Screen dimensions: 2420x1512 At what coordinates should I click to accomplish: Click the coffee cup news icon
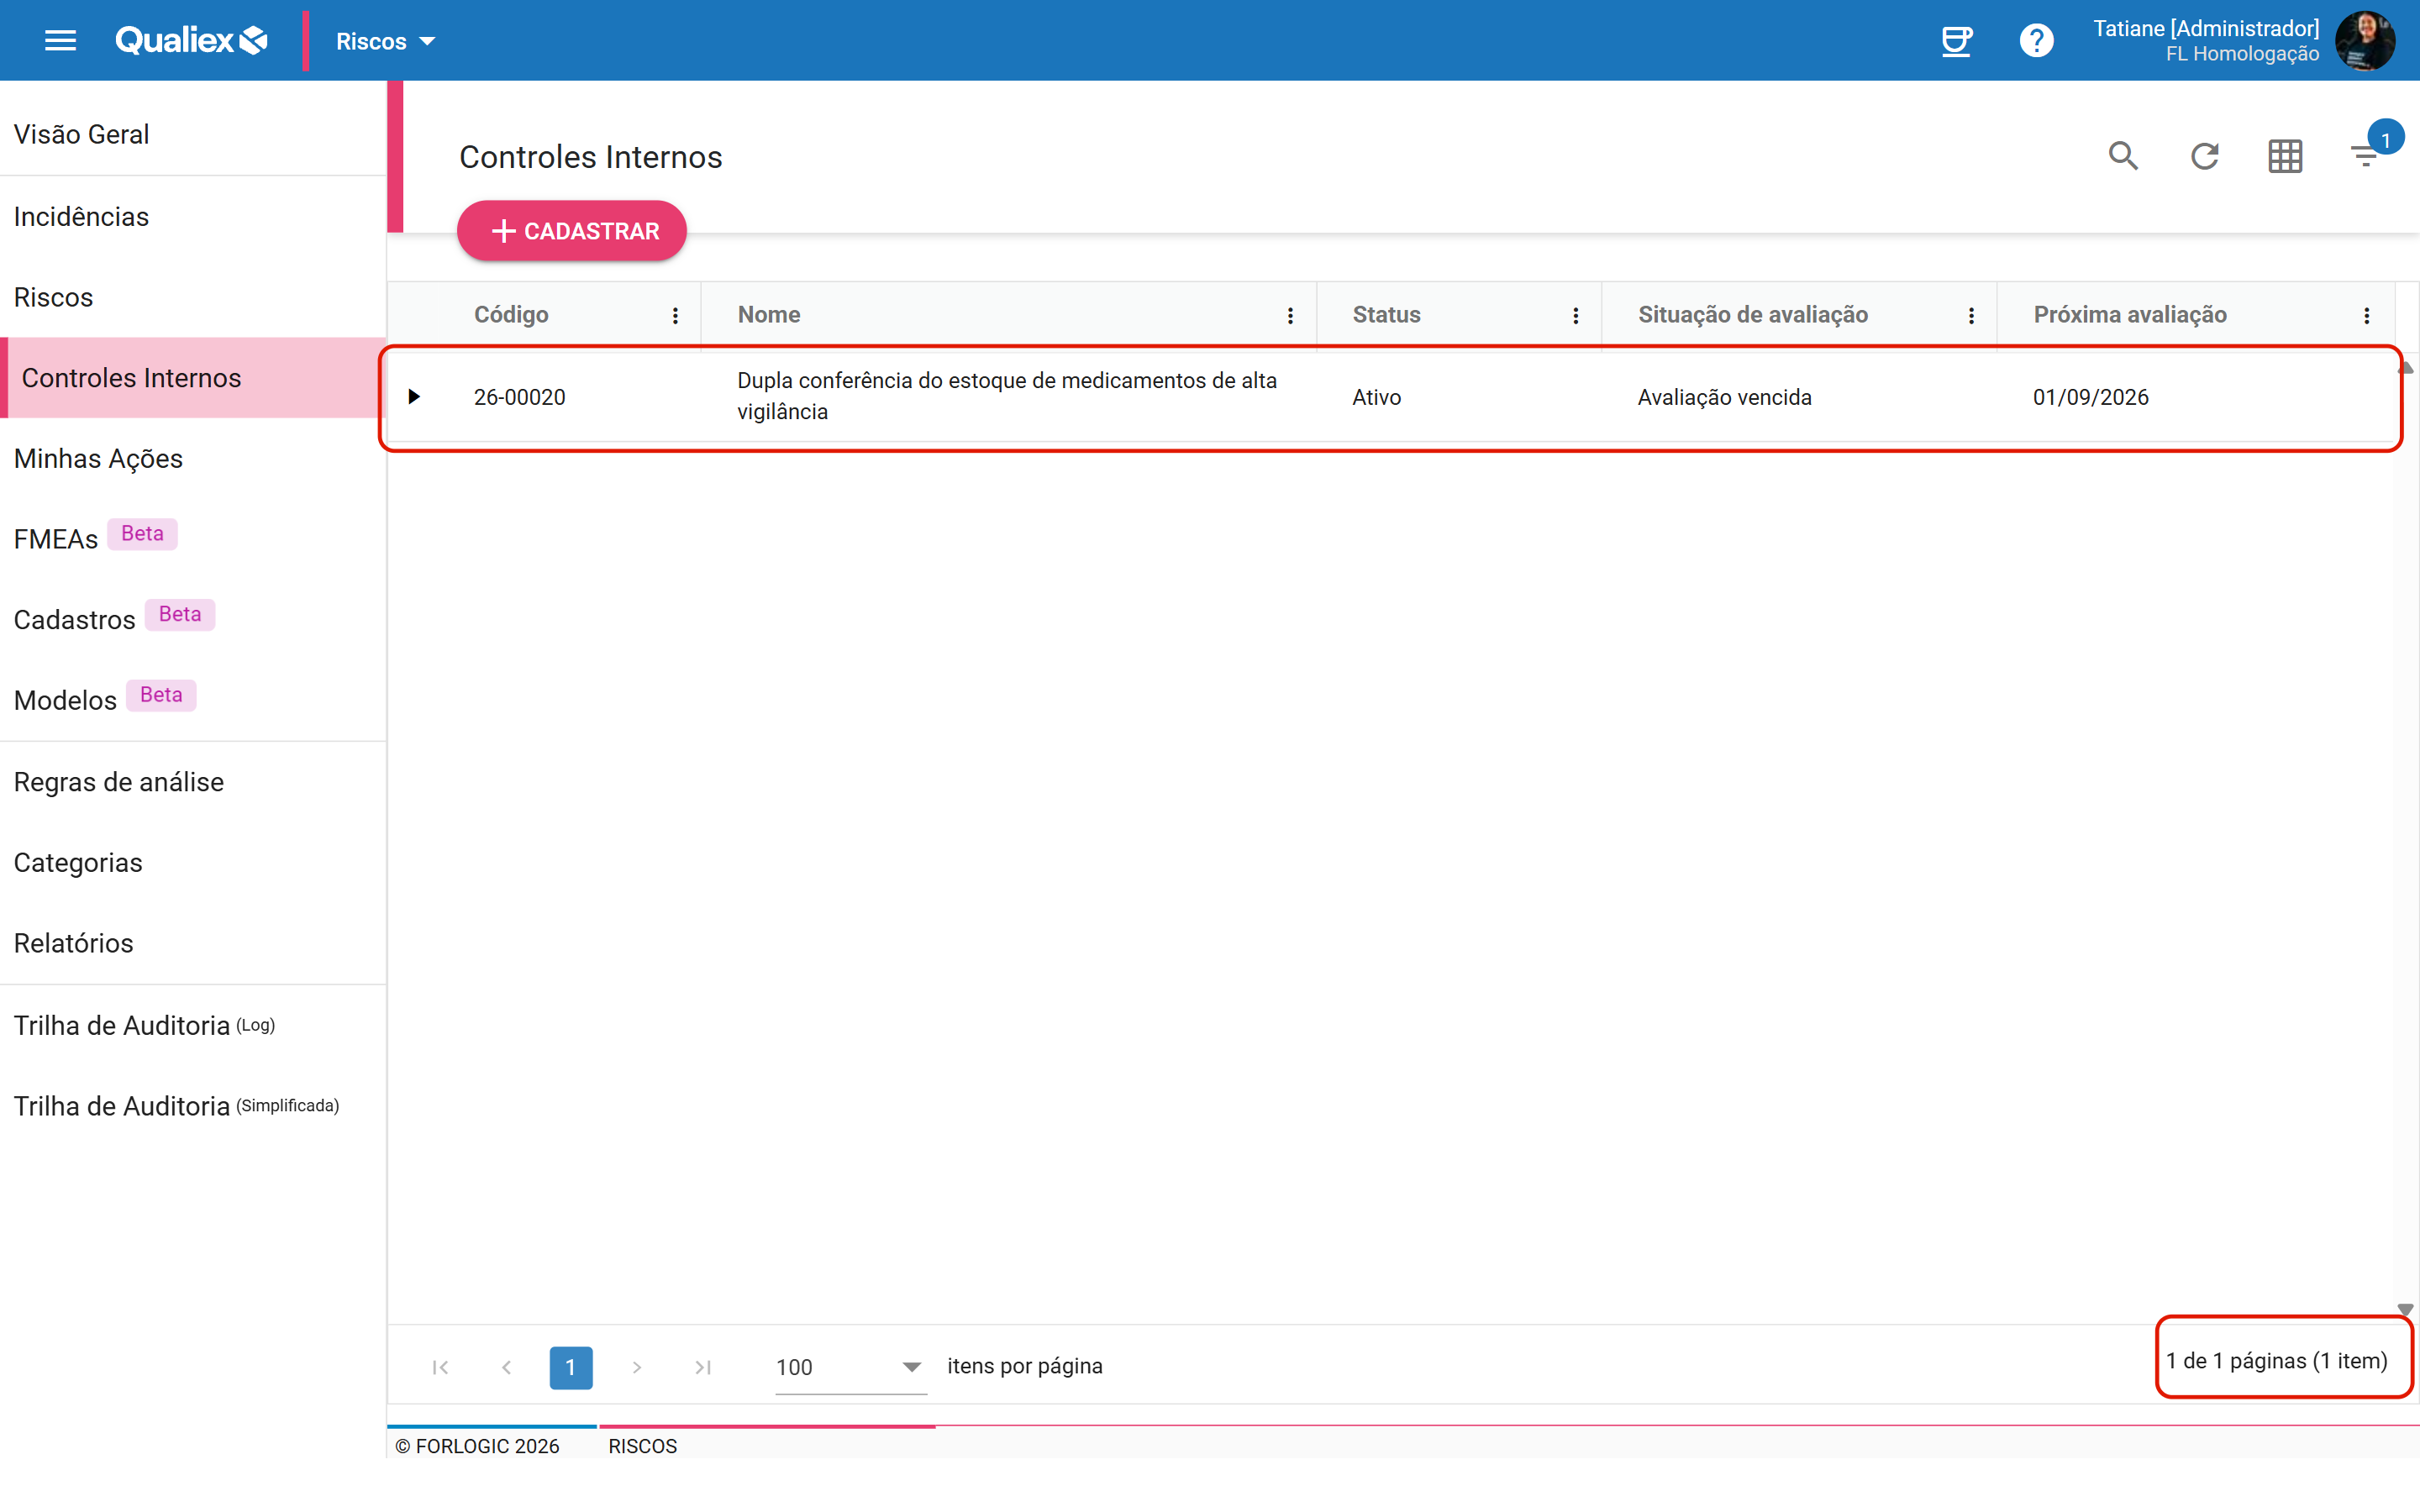click(1956, 41)
